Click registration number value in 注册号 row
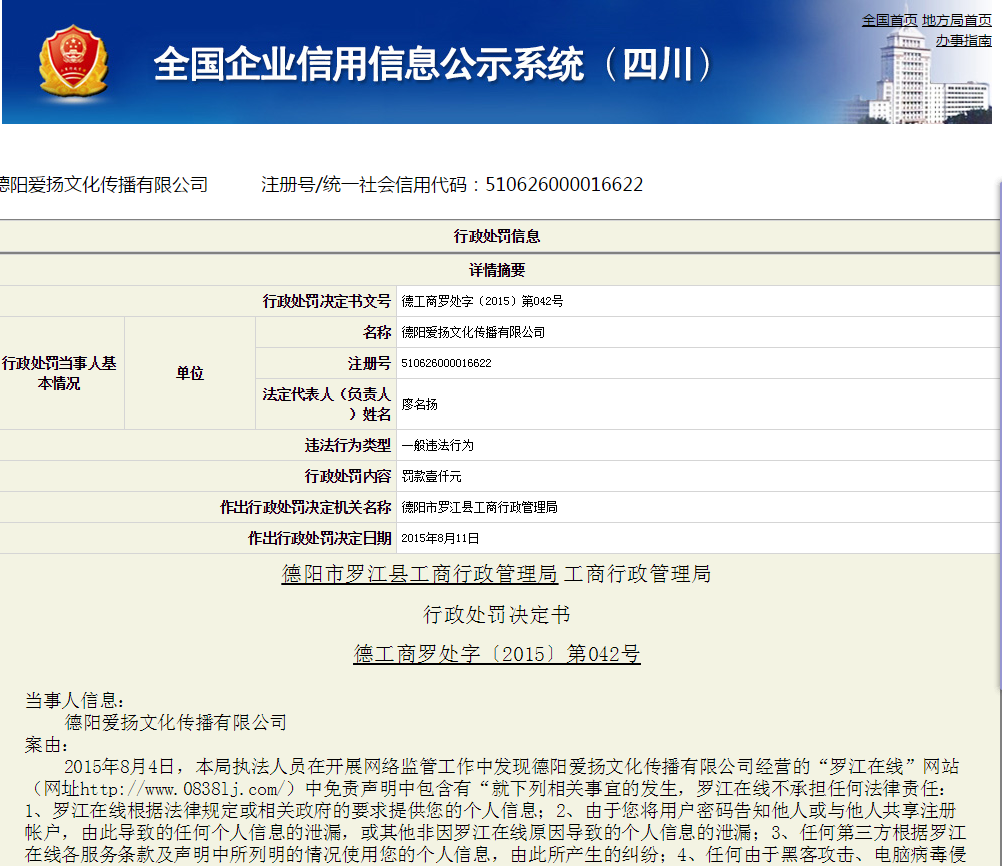1002x866 pixels. tap(446, 363)
